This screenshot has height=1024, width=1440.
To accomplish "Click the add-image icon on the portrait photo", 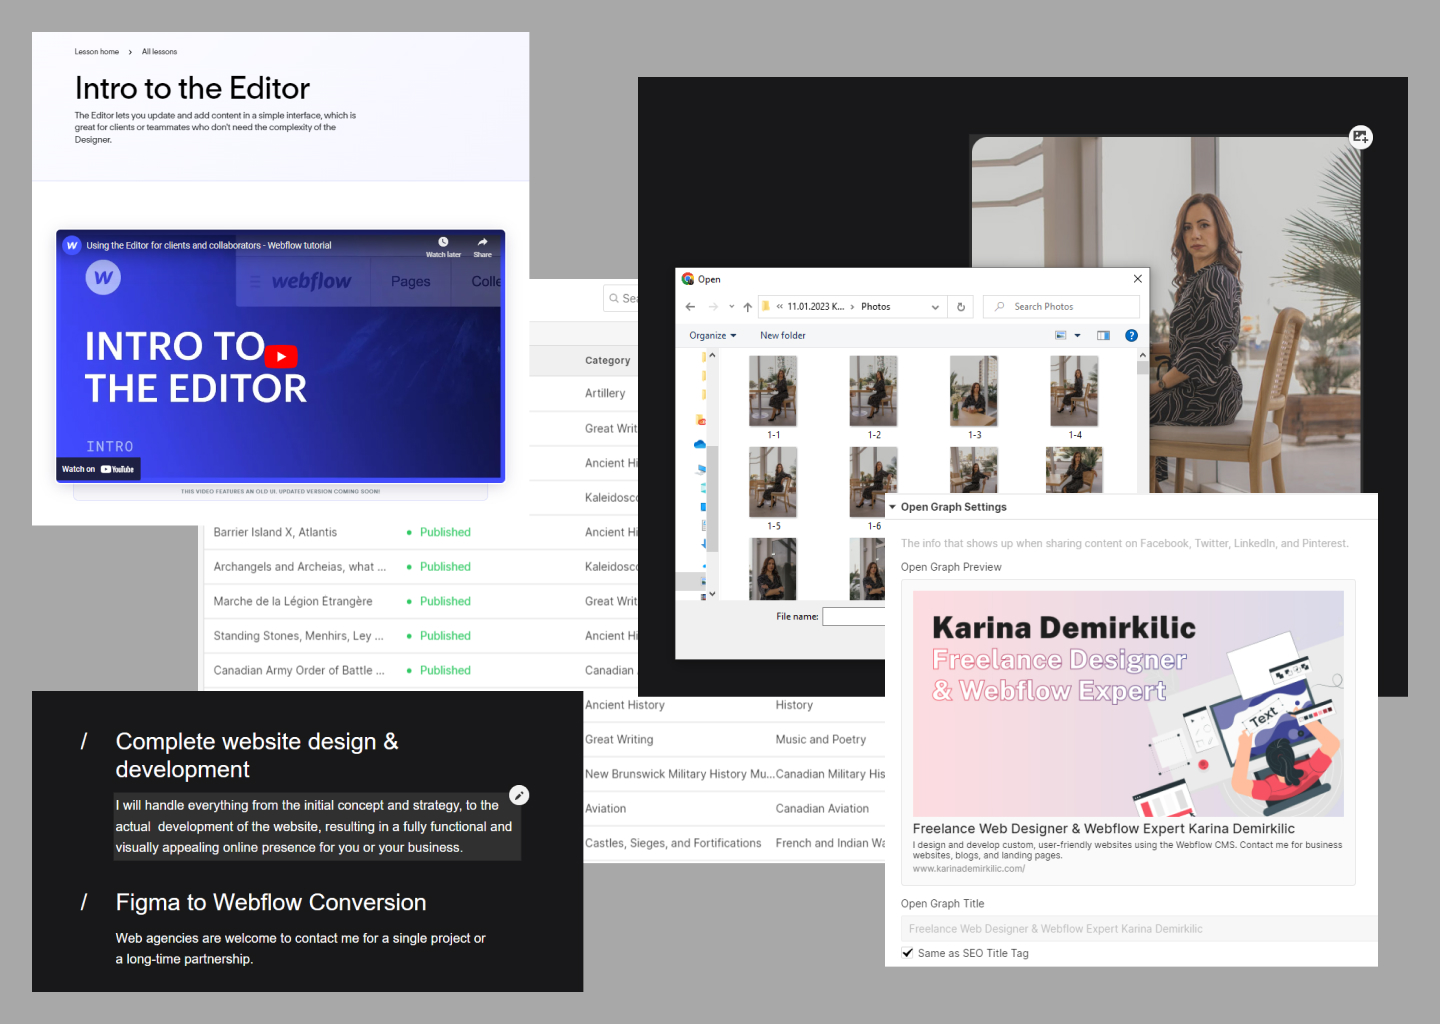I will coord(1361,137).
